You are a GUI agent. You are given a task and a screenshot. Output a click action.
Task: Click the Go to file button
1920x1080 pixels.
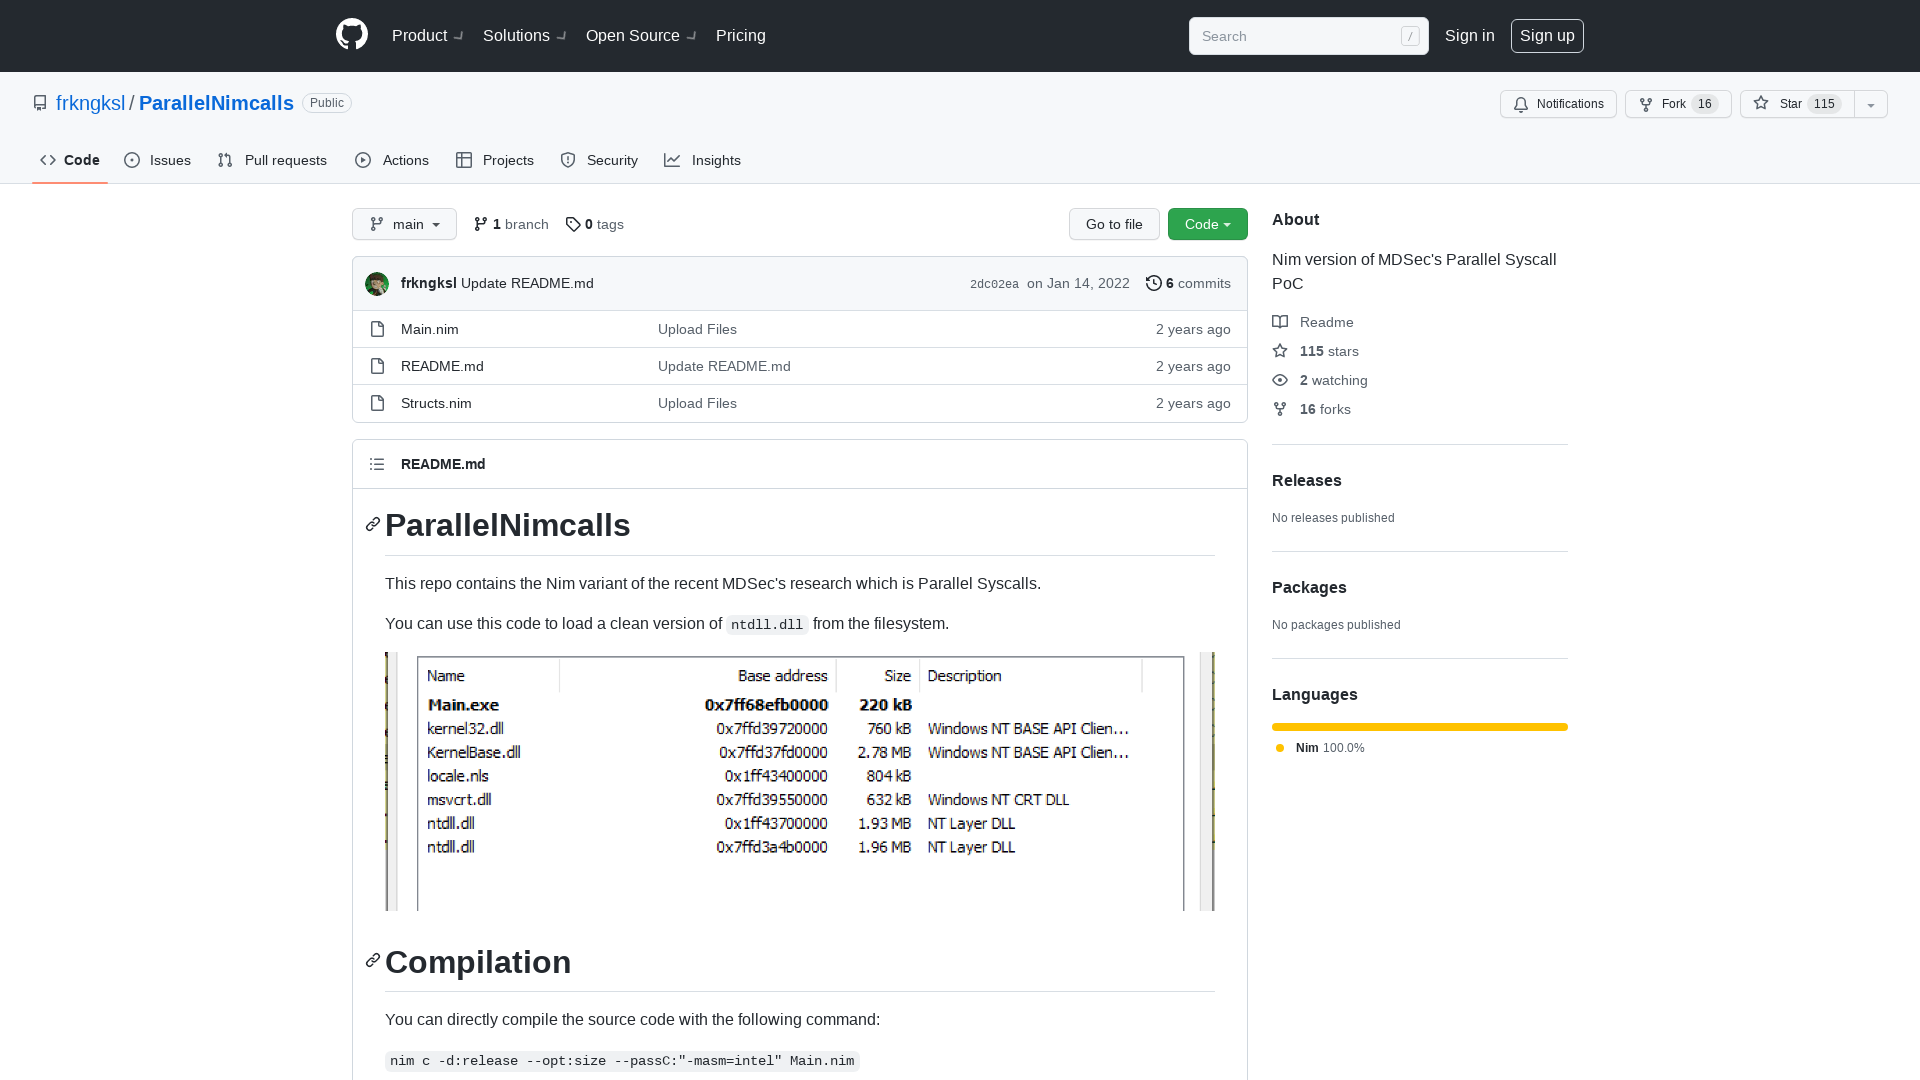1114,224
